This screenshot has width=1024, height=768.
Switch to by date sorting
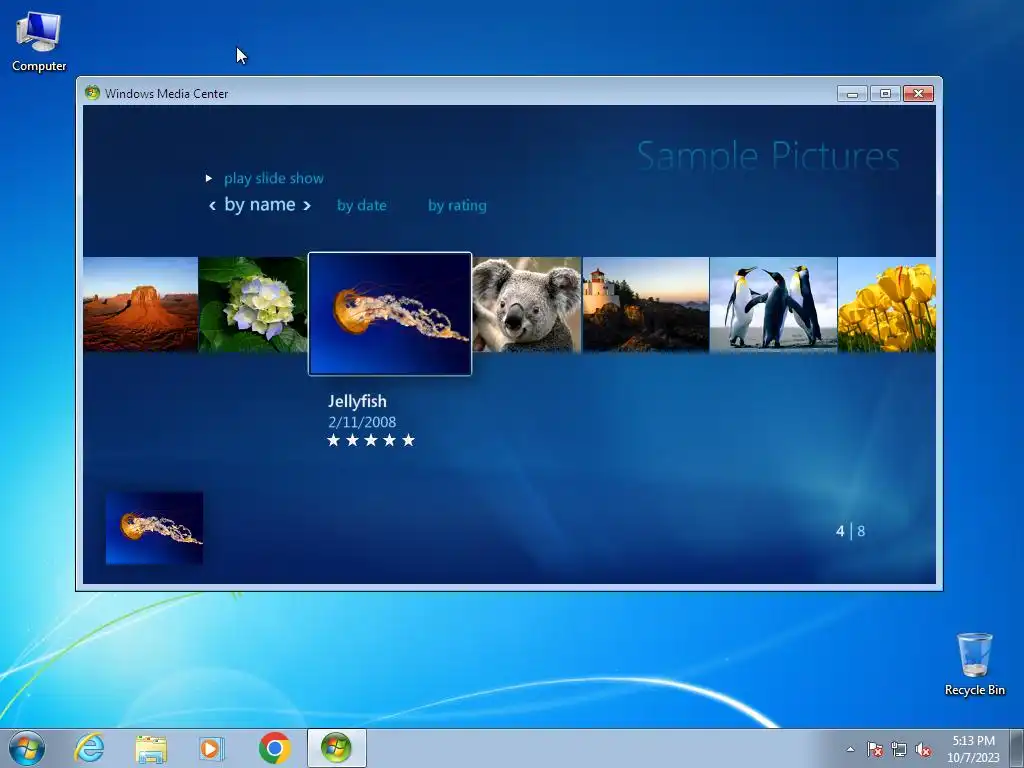coord(362,205)
